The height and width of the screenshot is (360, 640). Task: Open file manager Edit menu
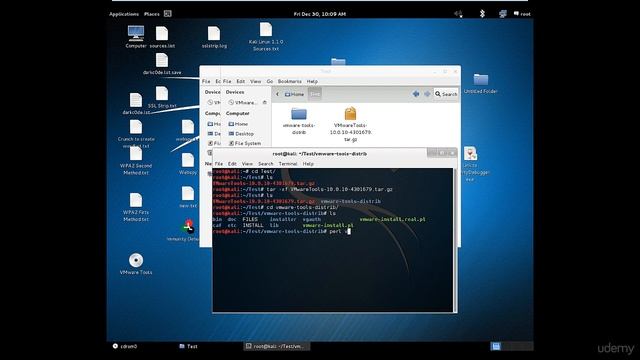pos(240,81)
